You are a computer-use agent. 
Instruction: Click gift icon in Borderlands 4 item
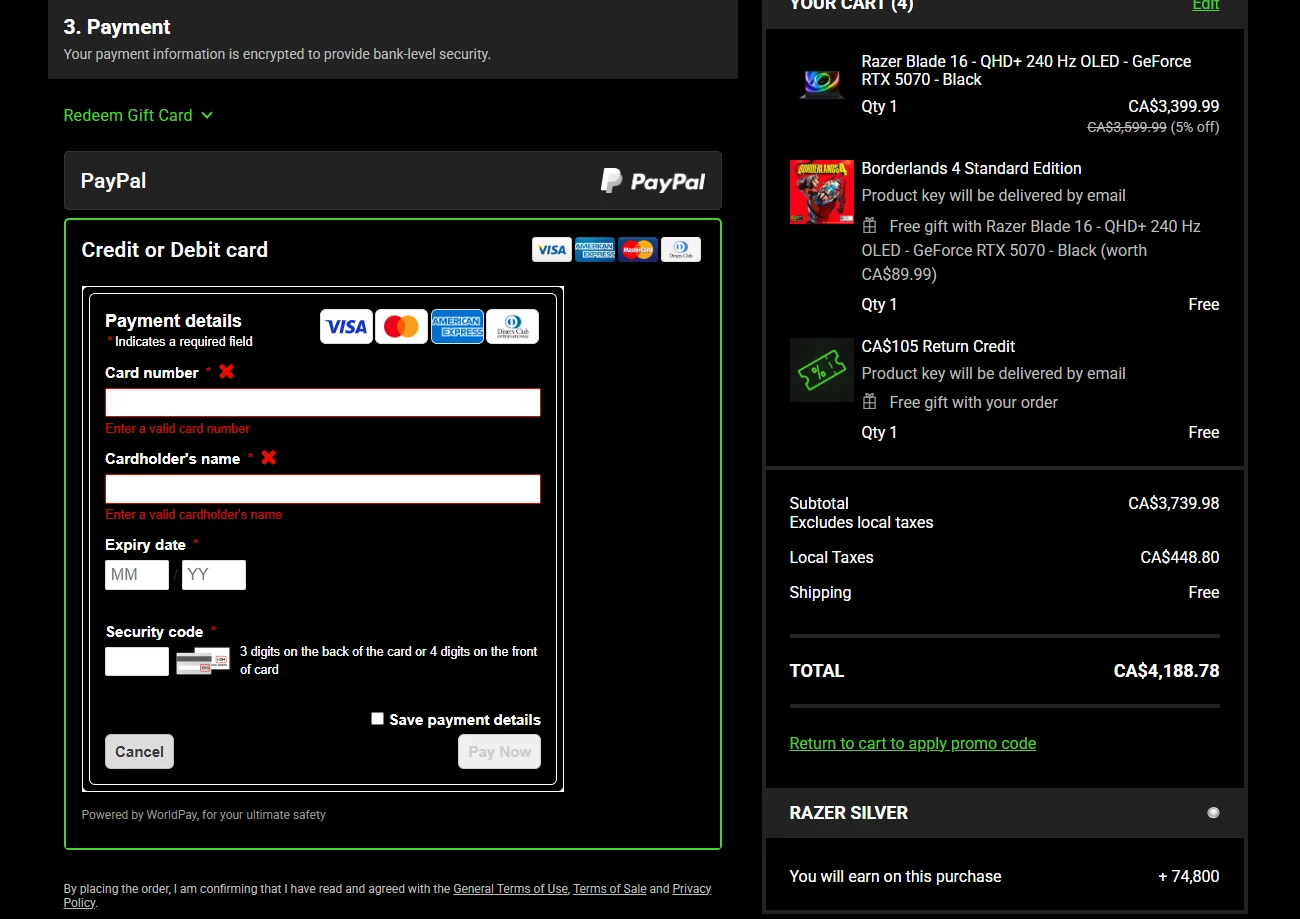click(x=870, y=225)
